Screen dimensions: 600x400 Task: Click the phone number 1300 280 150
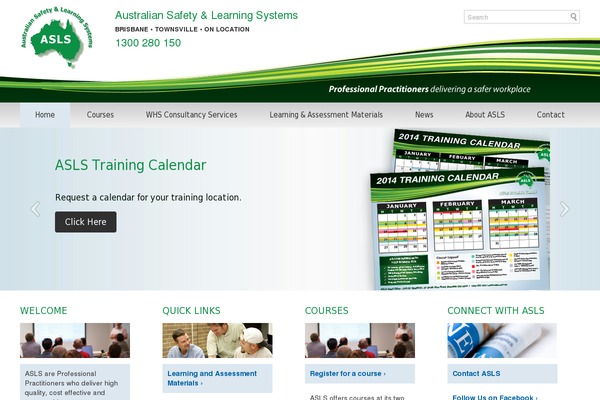[148, 43]
